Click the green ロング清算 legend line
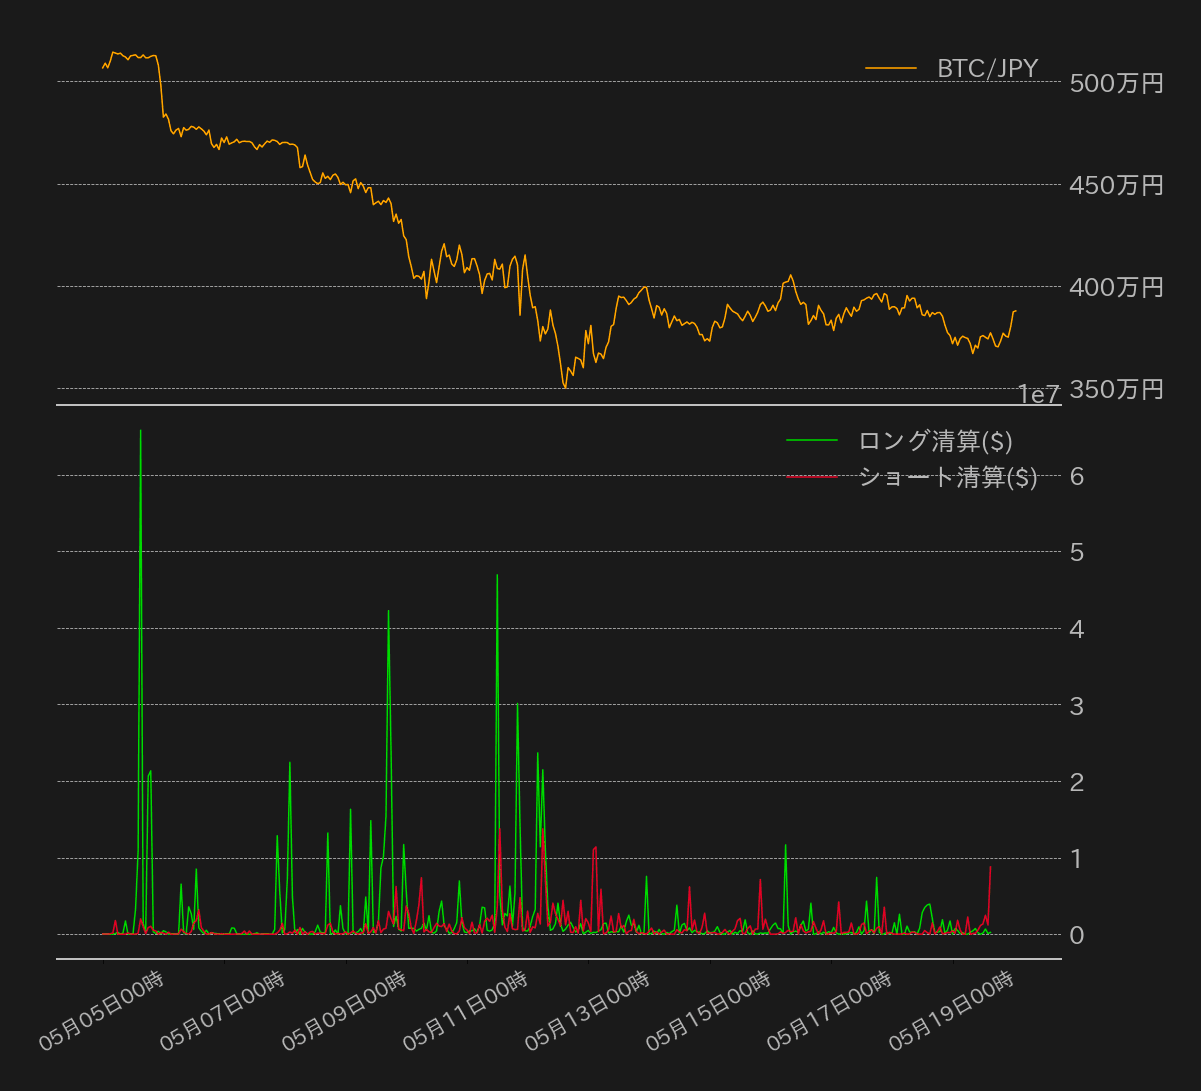 [x=812, y=440]
